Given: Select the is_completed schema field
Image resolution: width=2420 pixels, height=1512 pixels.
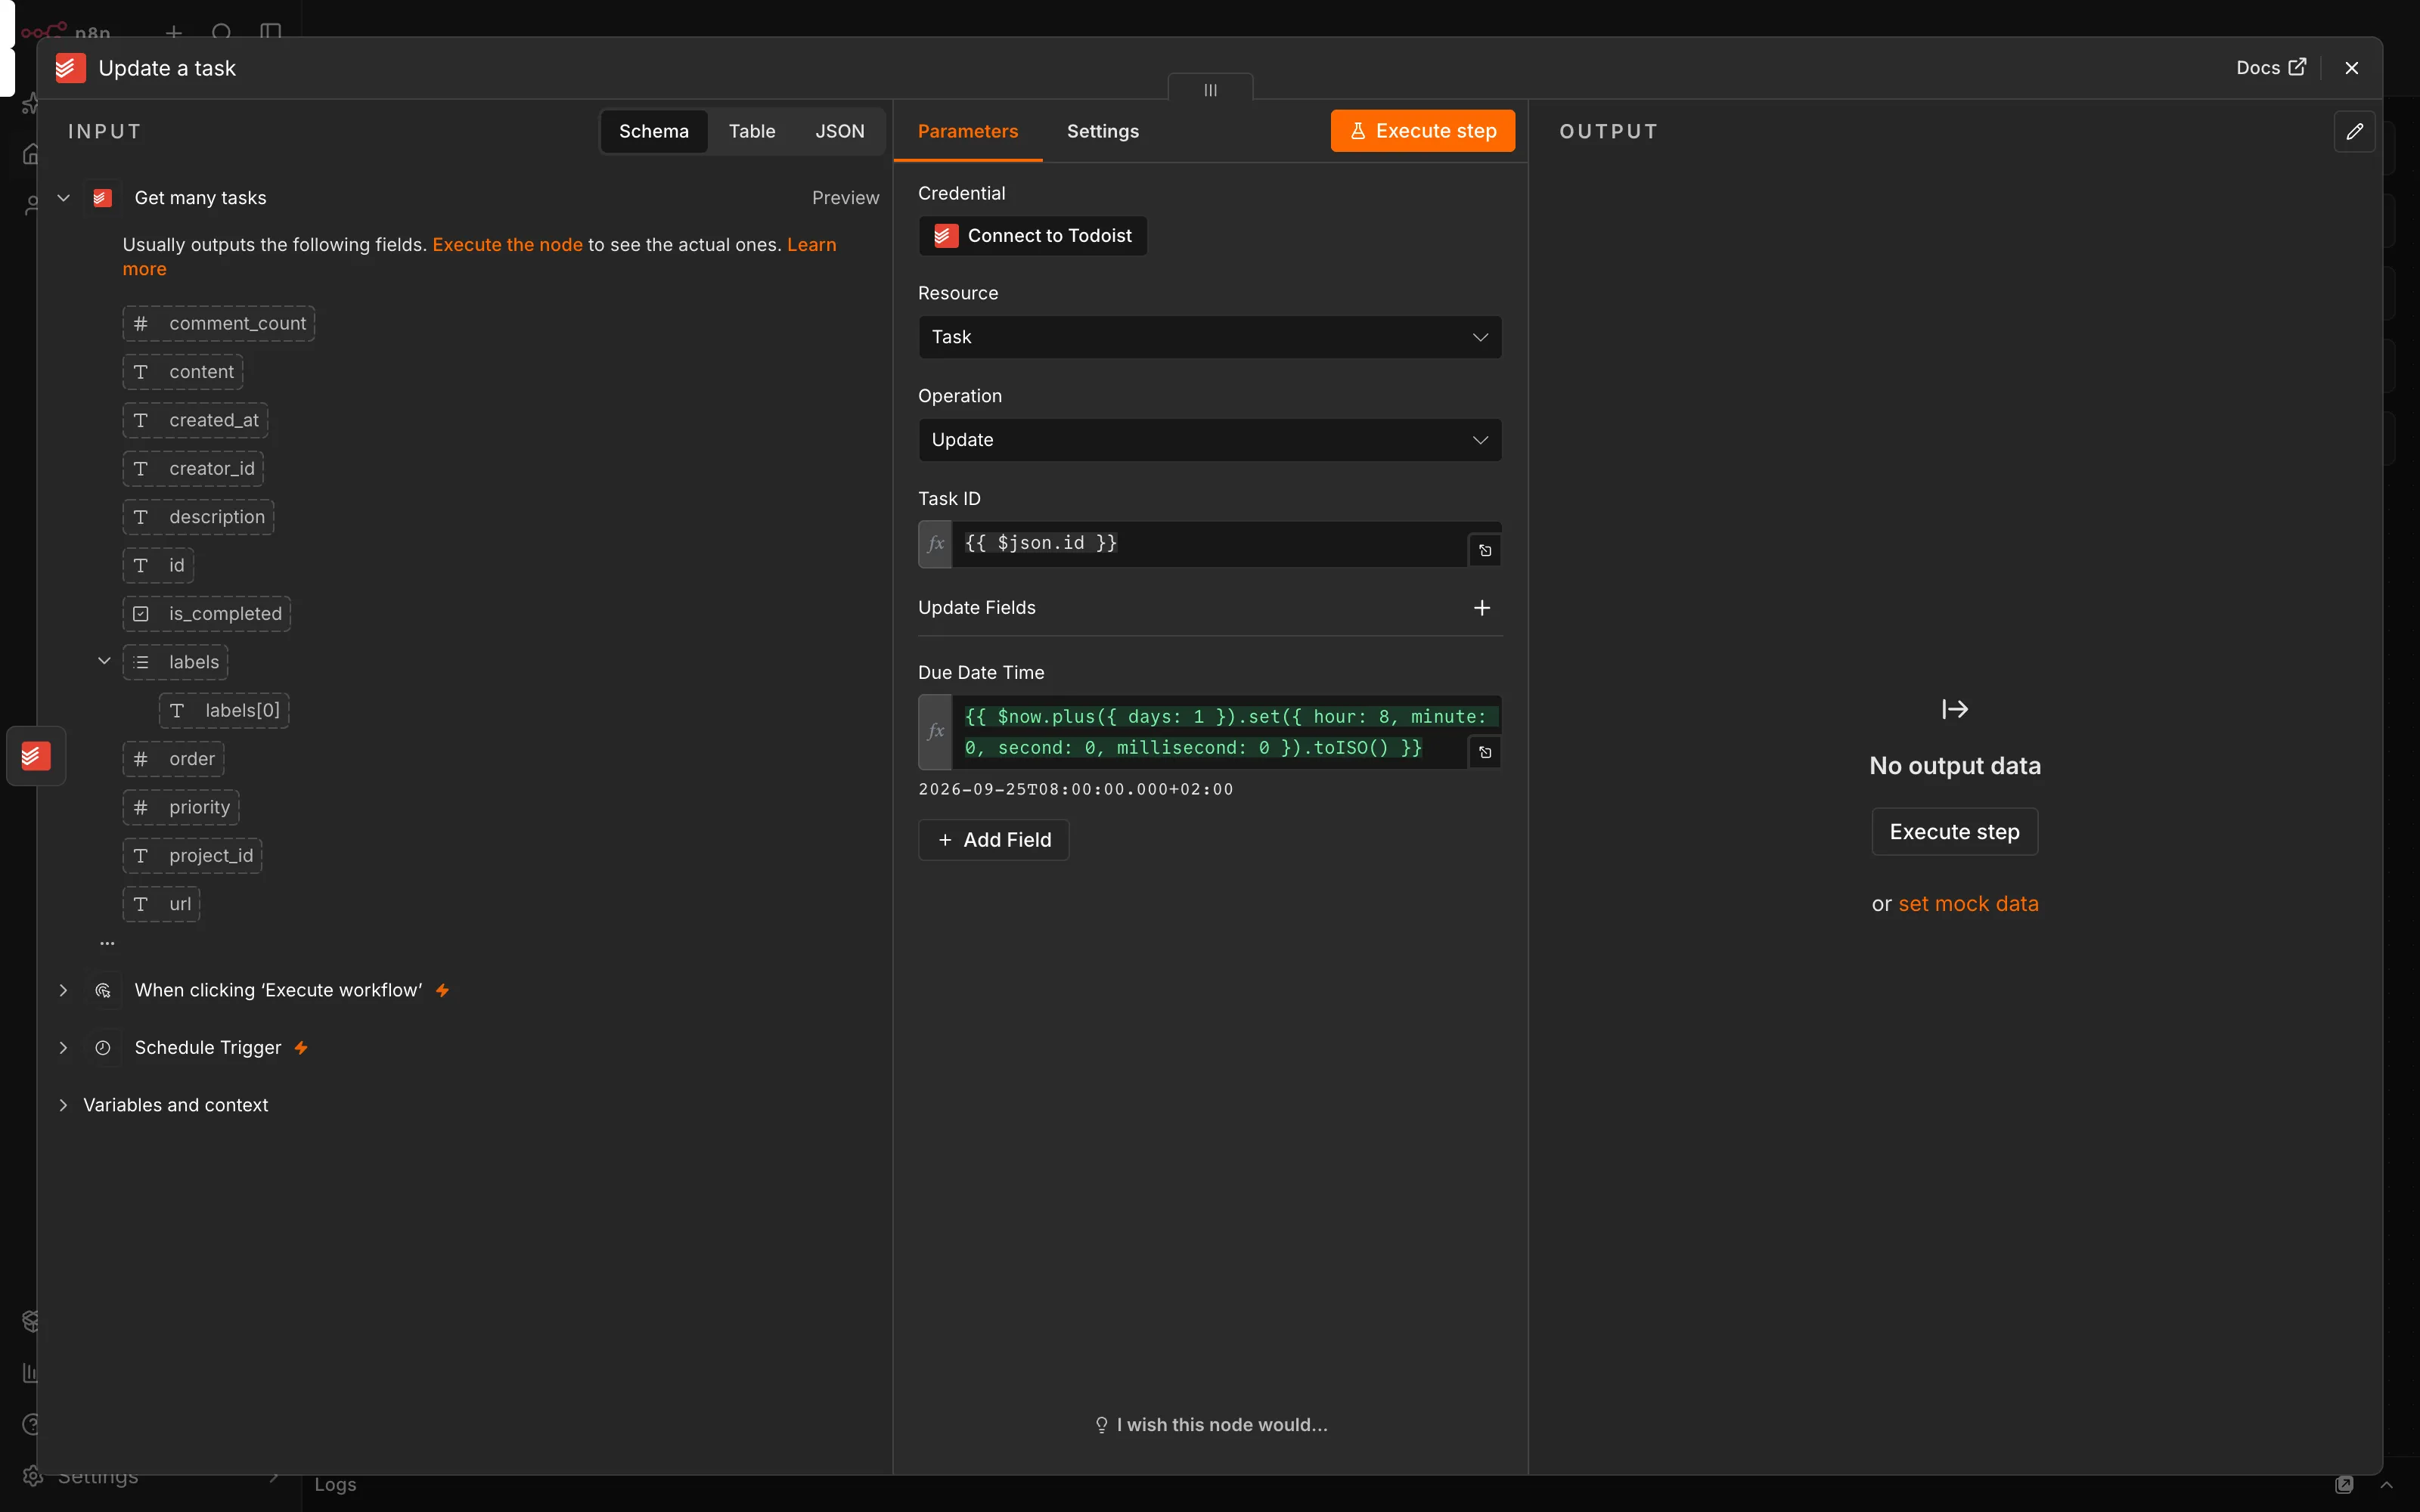Looking at the screenshot, I should [207, 614].
